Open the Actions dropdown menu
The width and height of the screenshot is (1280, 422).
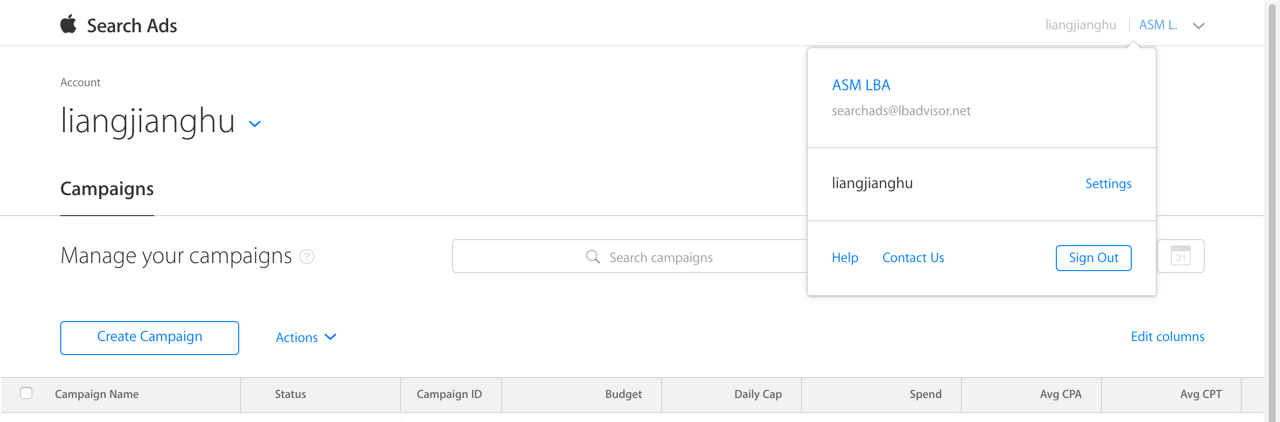[x=305, y=338]
